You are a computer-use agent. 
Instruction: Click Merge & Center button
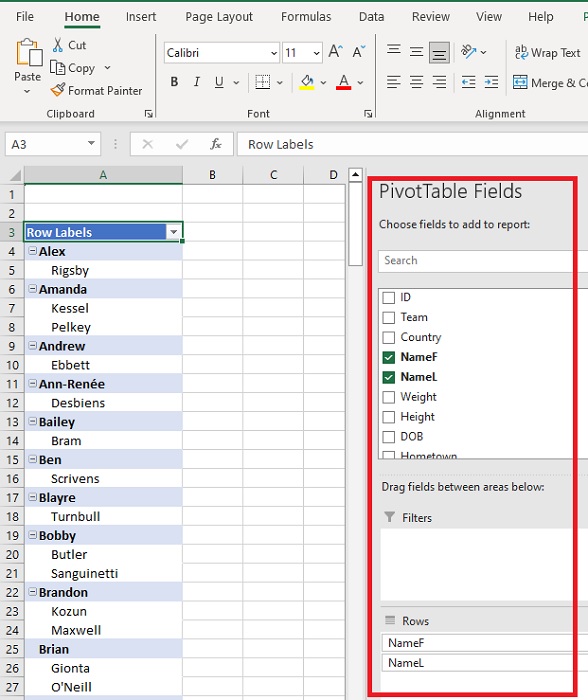click(550, 83)
